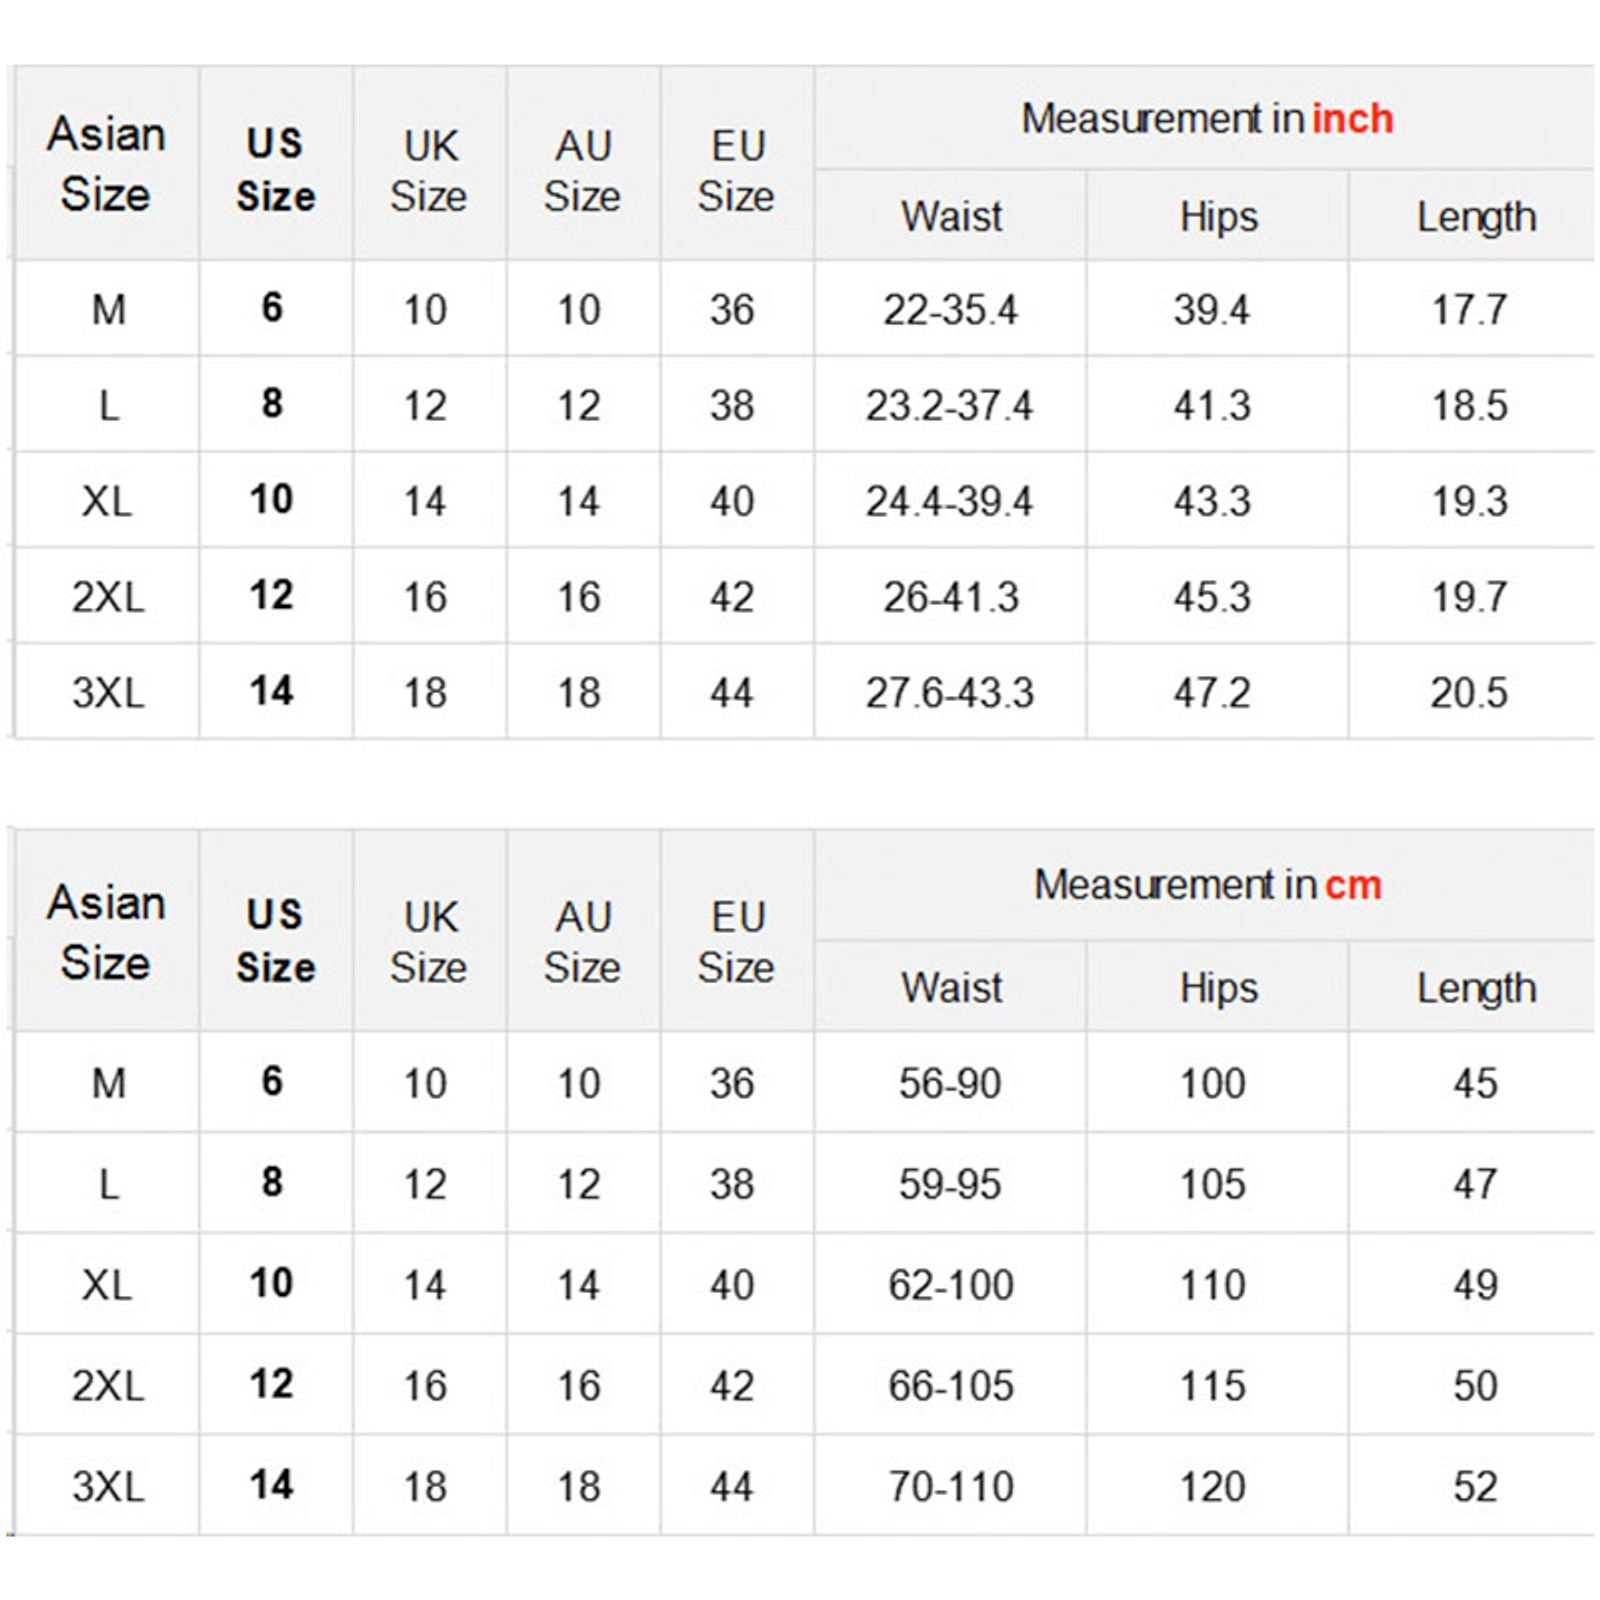Pick the 27.6-43.3 waist cell
This screenshot has height=1600, width=1600.
tap(949, 693)
